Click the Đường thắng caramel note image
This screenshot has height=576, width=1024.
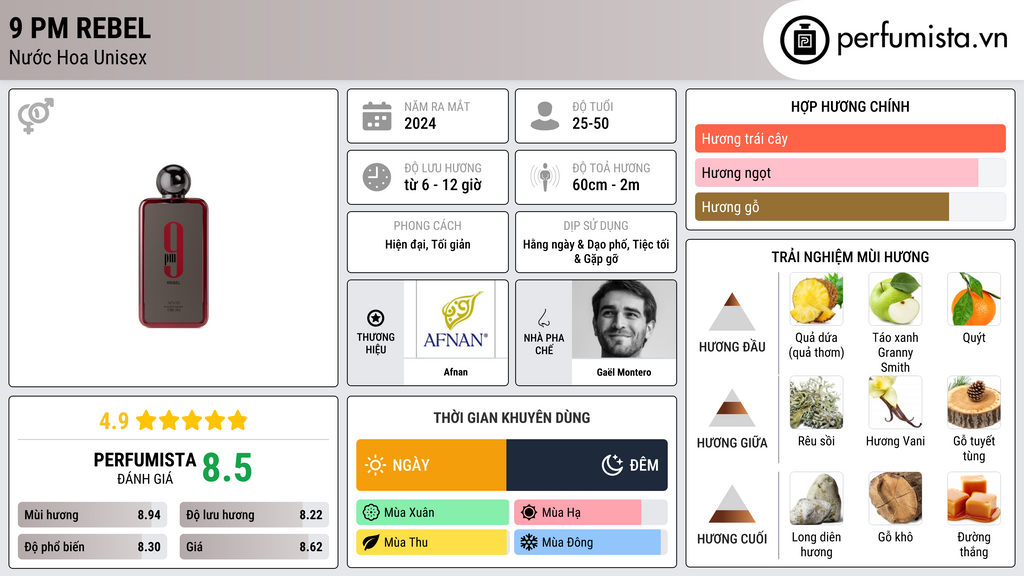coord(973,498)
